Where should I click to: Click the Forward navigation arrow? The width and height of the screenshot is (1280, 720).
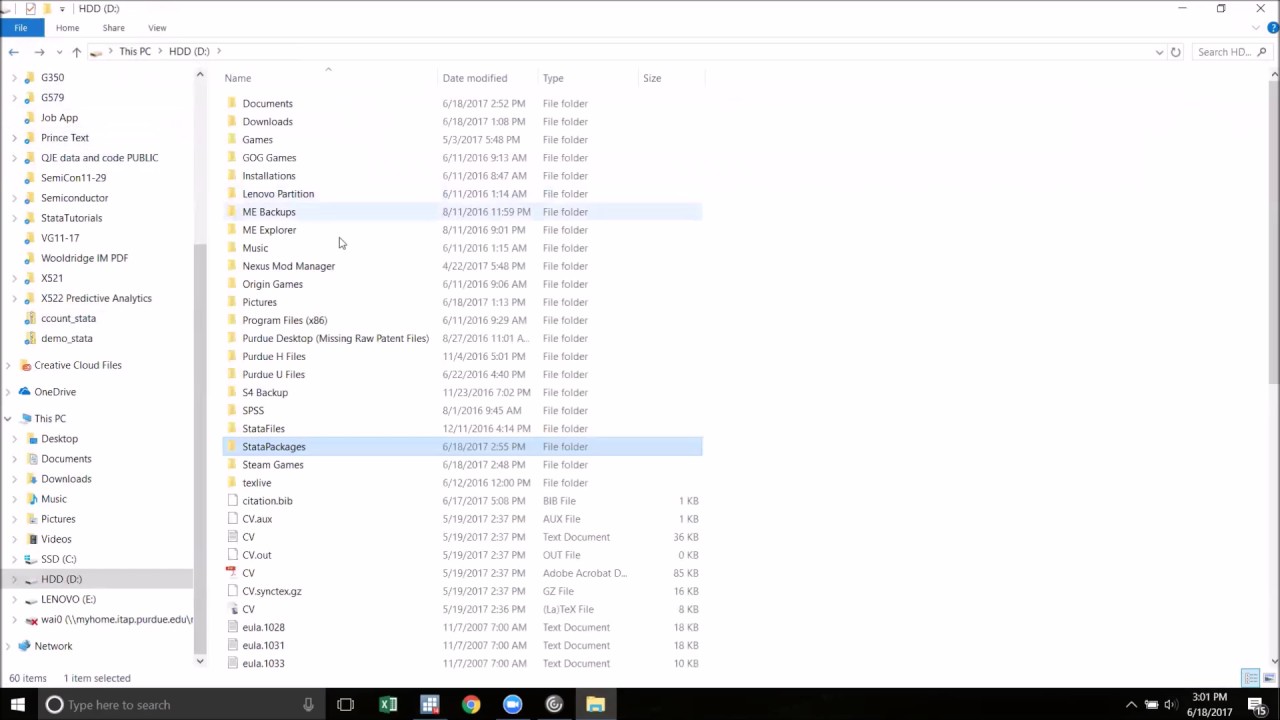pyautogui.click(x=39, y=52)
